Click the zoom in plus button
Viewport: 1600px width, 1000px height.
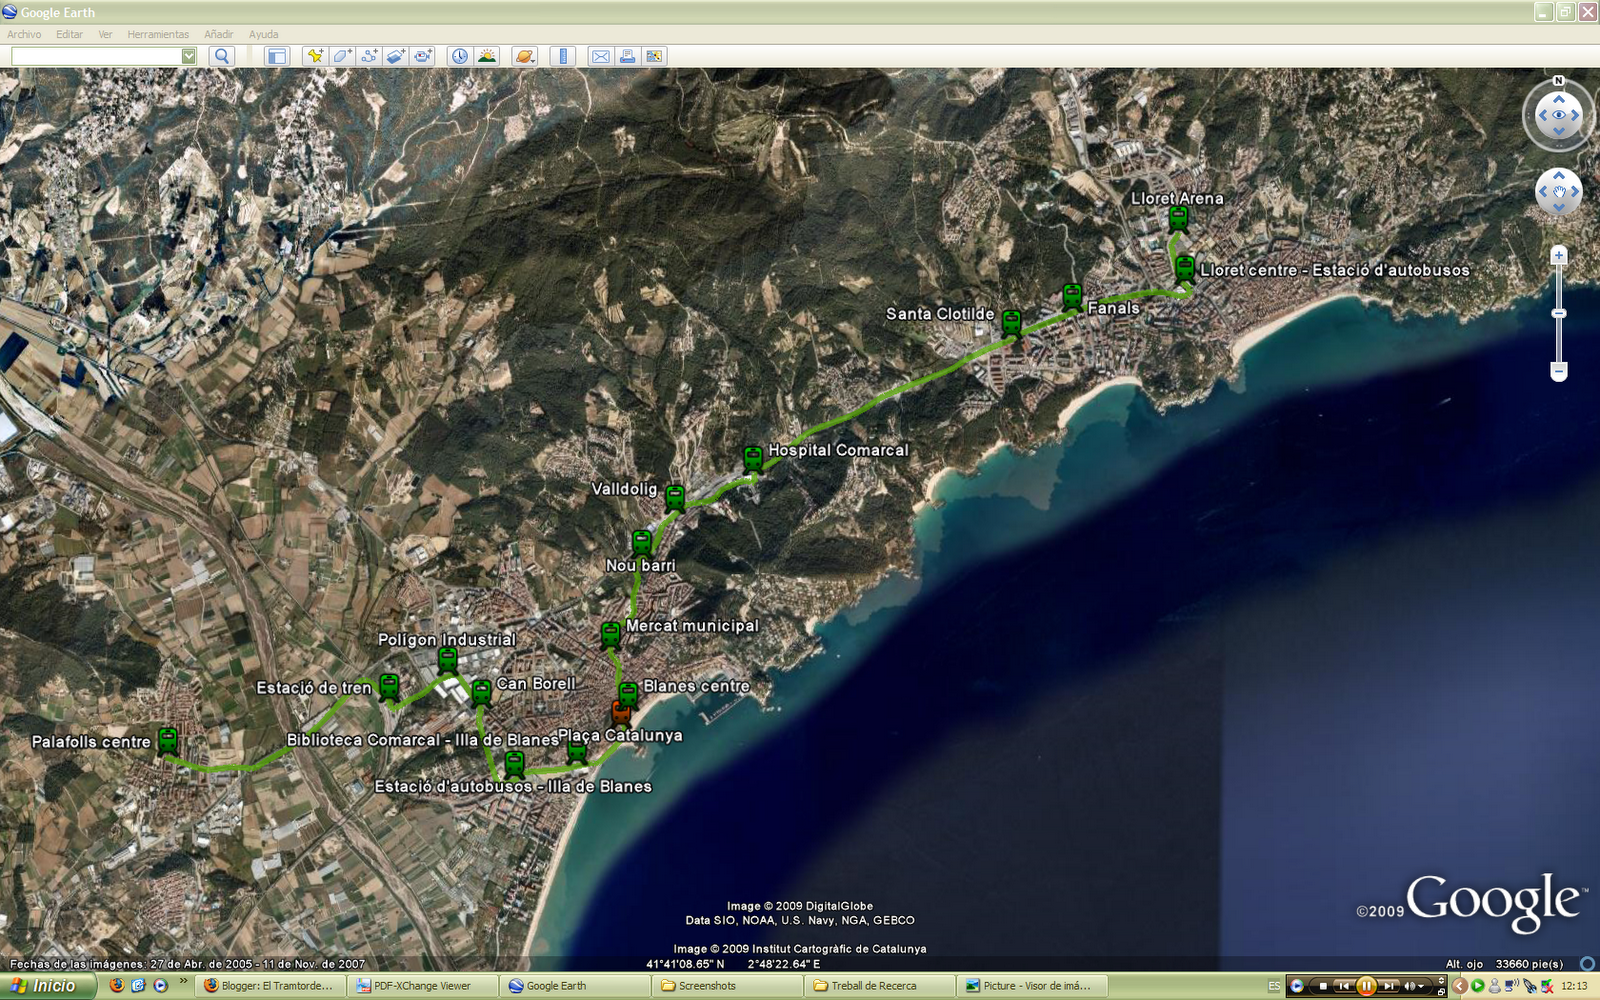click(1558, 256)
